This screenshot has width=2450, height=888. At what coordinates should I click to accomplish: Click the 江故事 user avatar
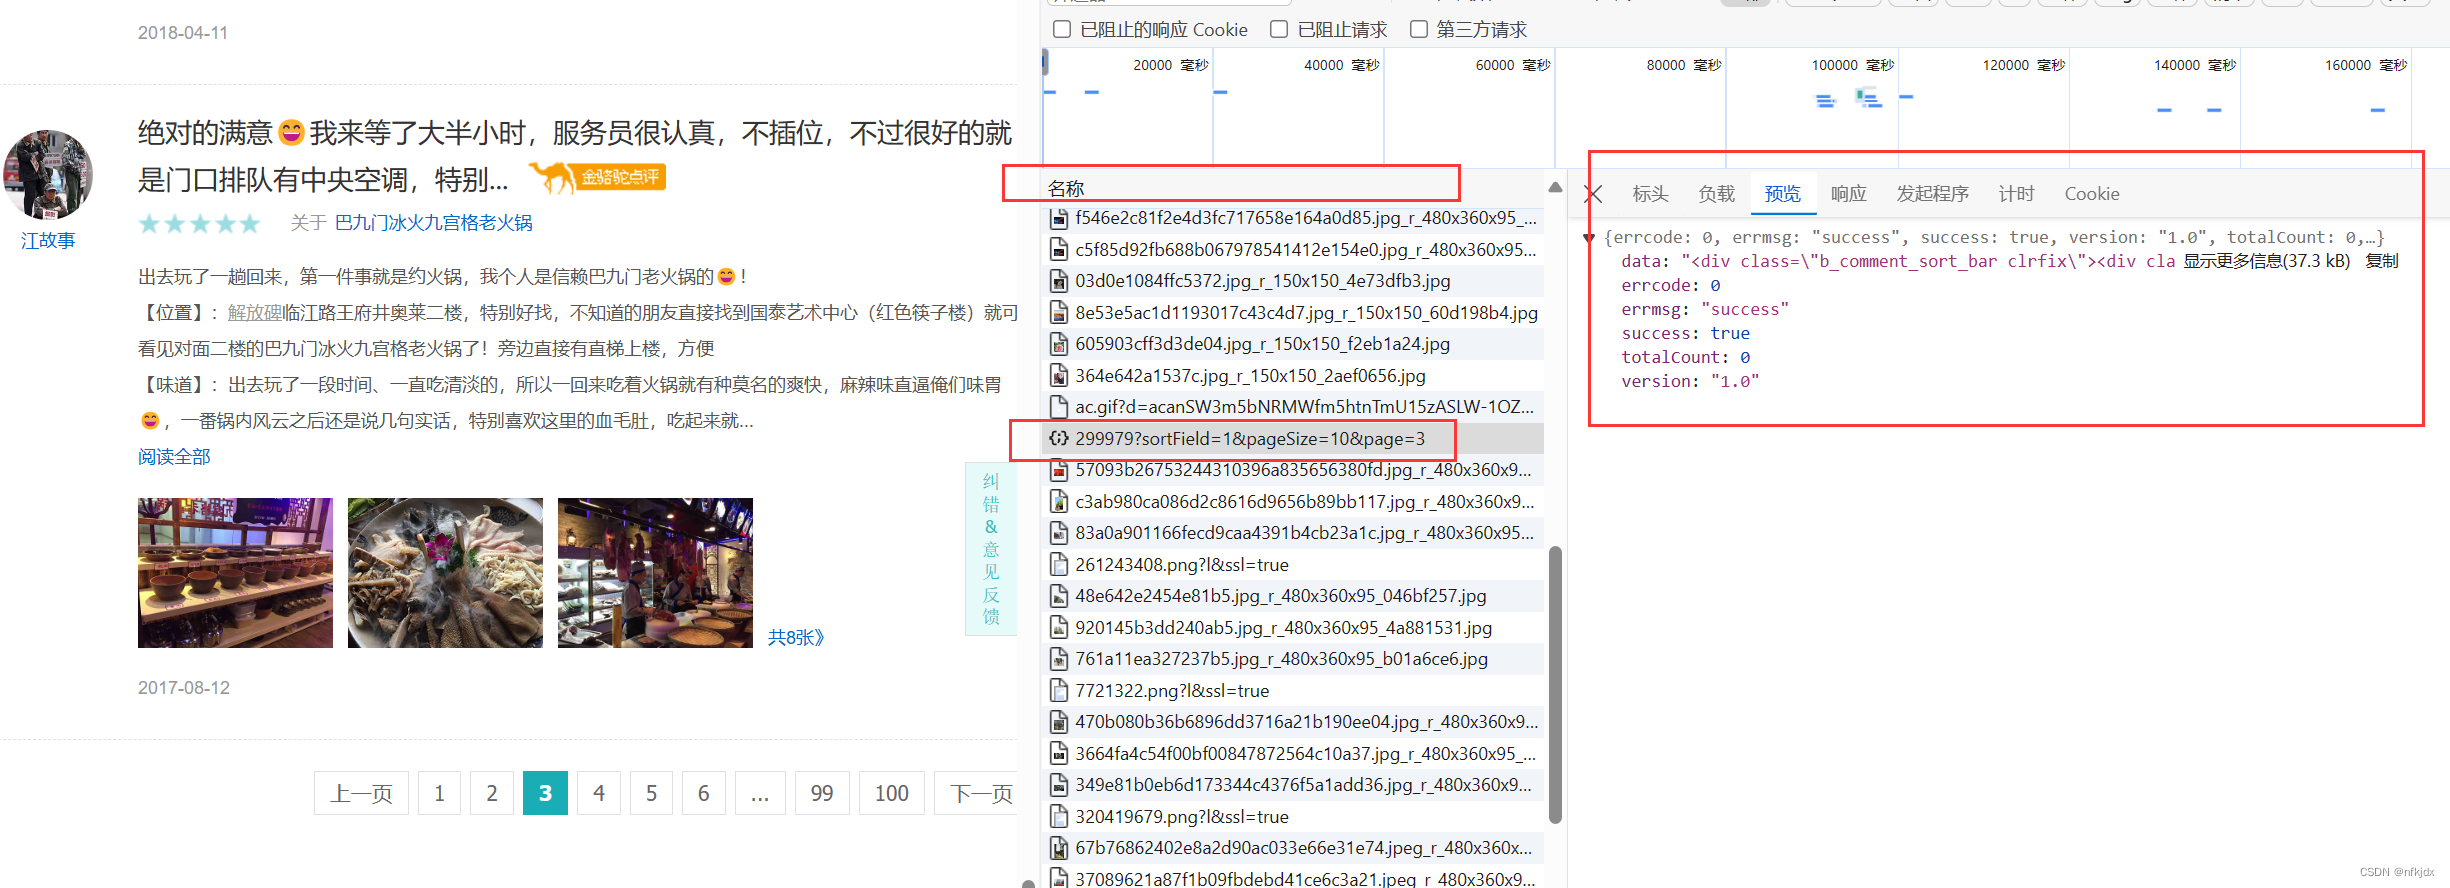48,174
